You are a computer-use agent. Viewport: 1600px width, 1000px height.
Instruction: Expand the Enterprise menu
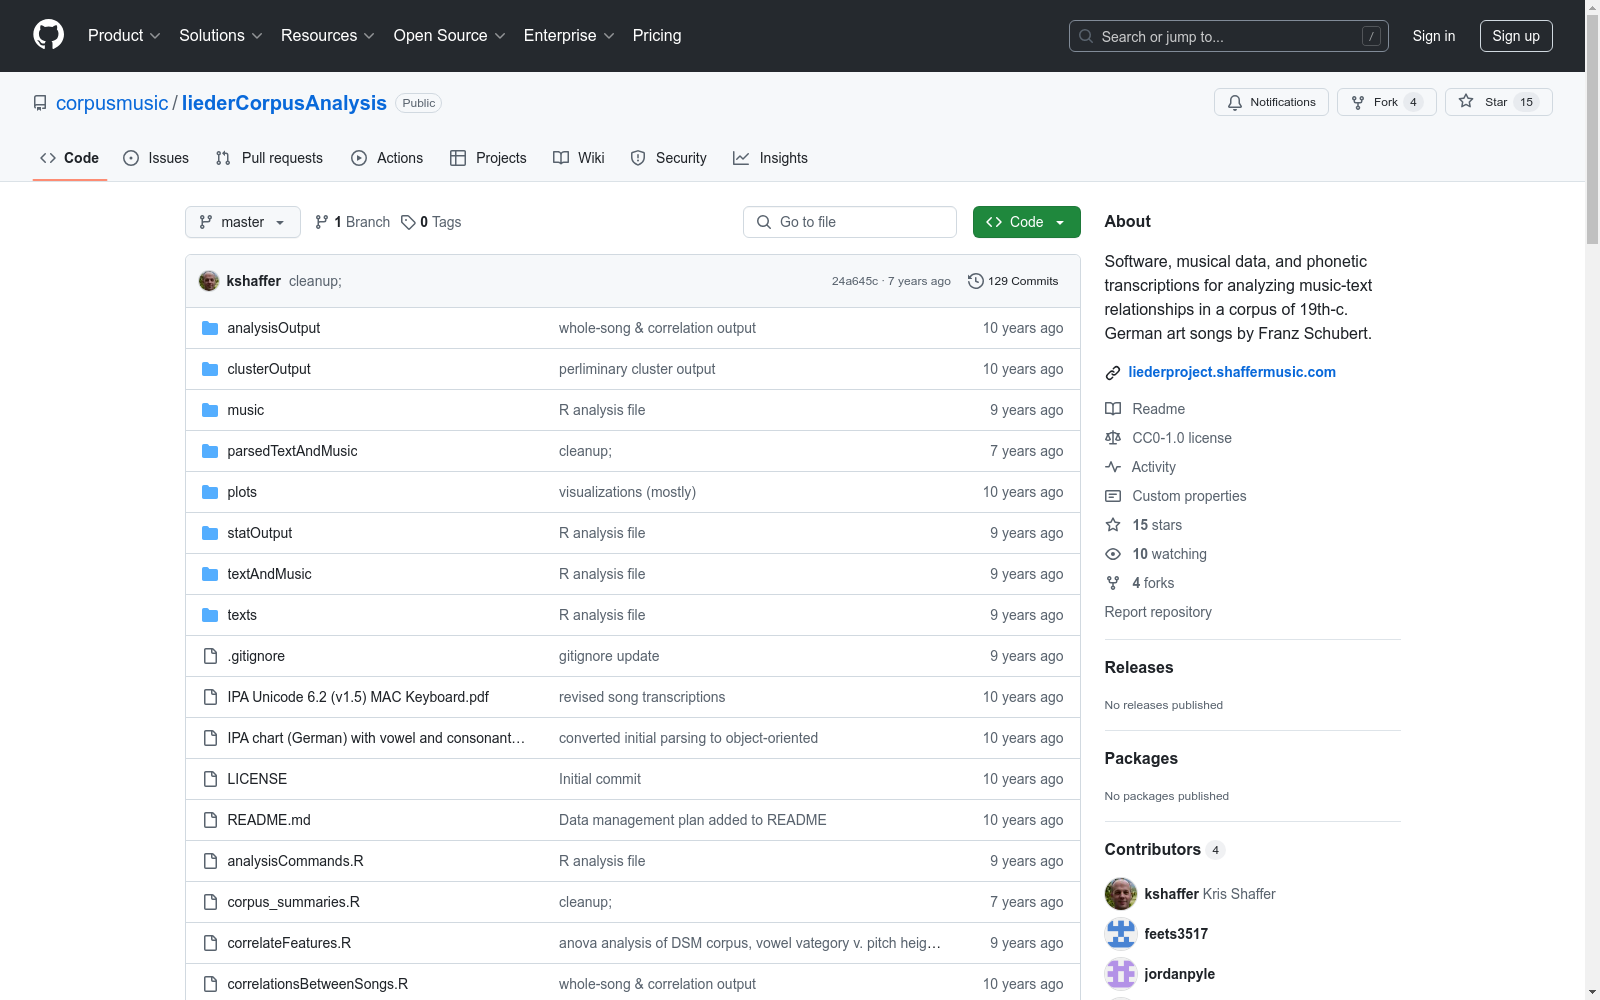[x=569, y=36]
